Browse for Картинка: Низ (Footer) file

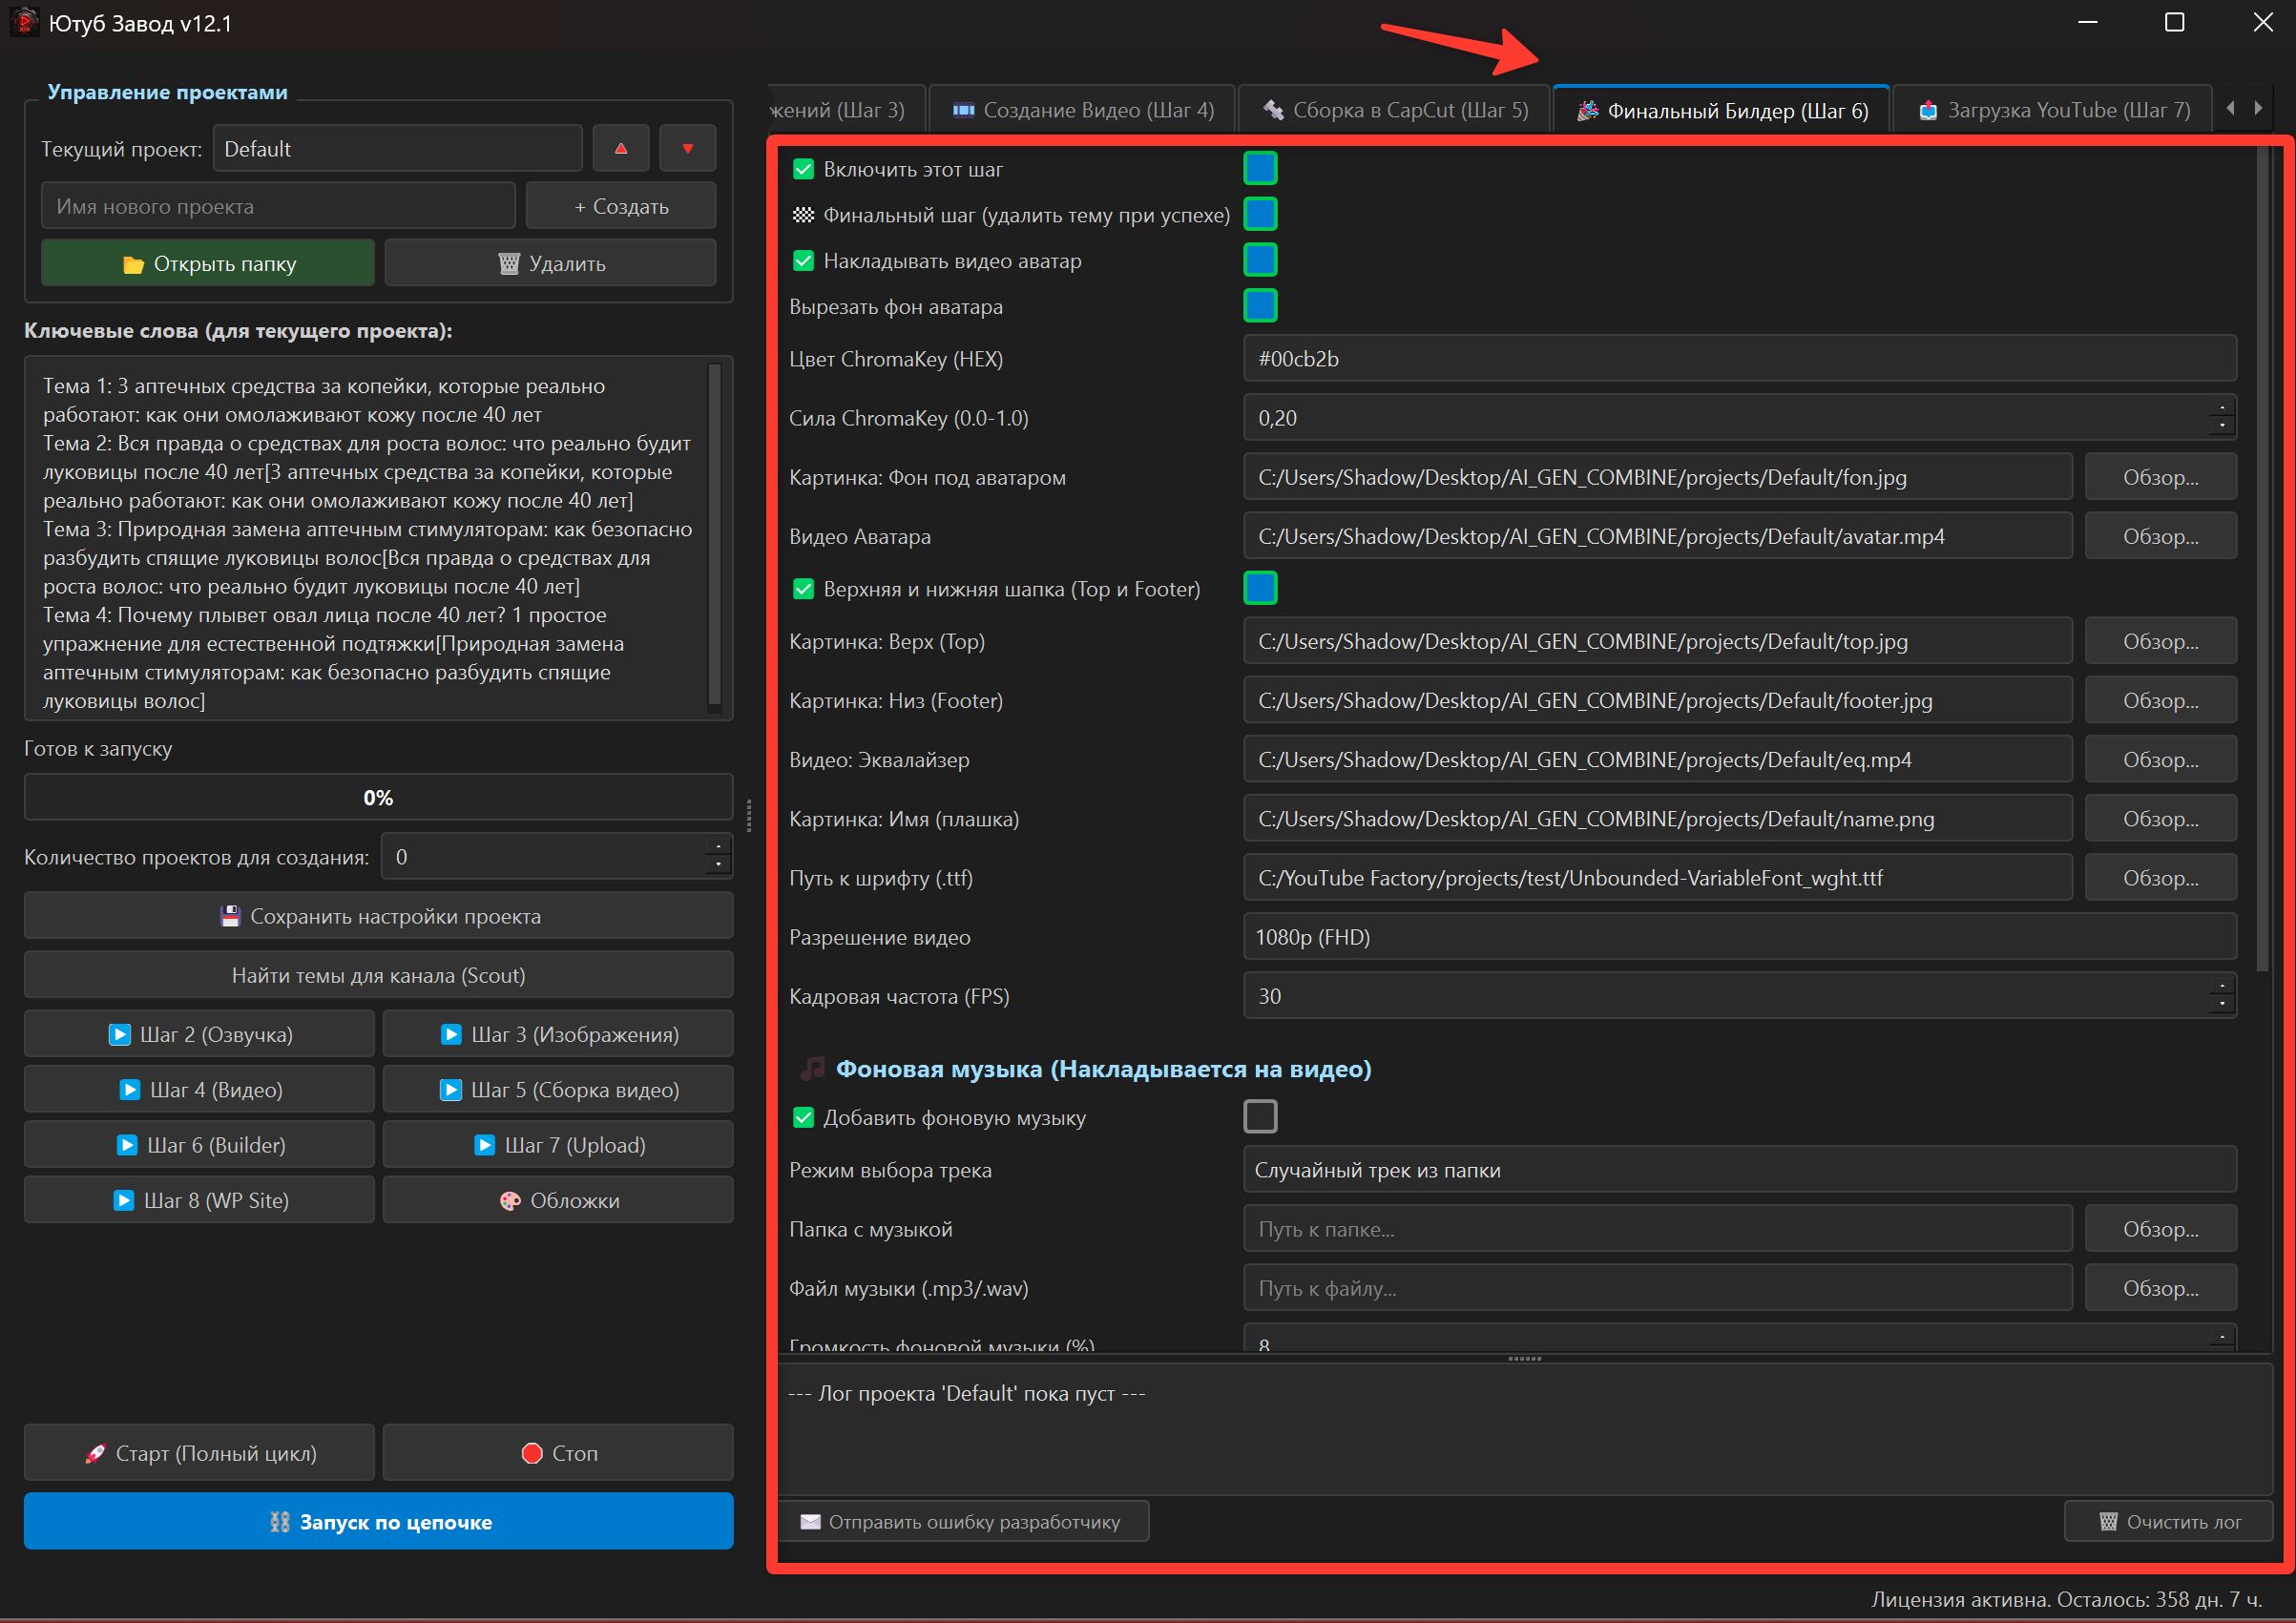(x=2160, y=700)
